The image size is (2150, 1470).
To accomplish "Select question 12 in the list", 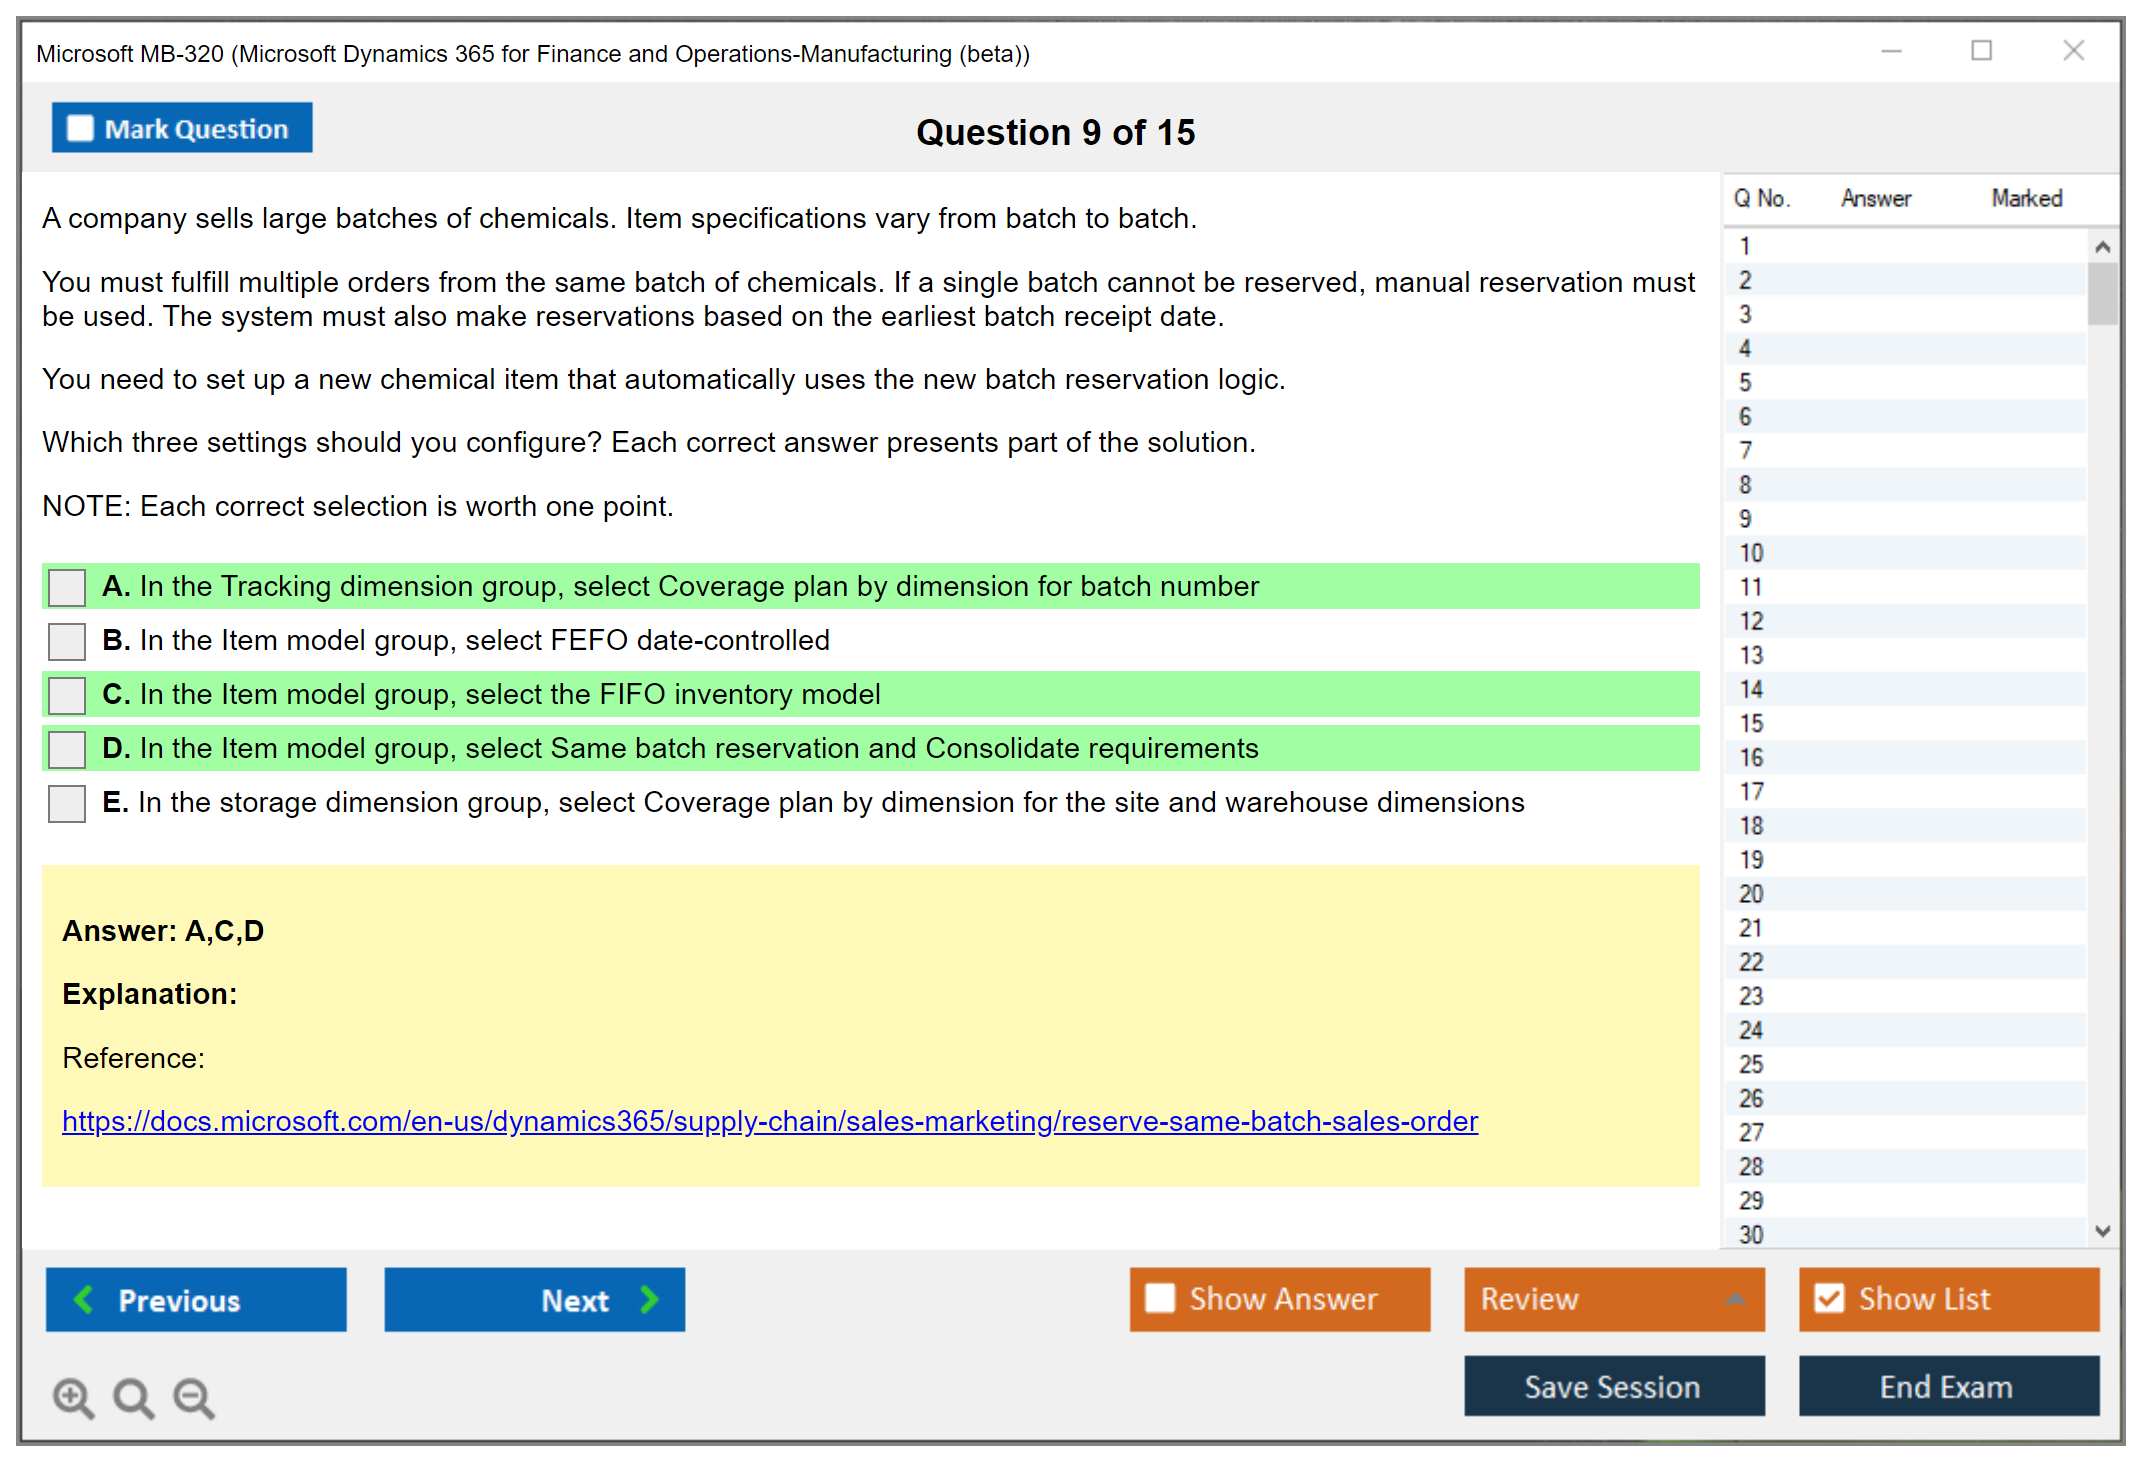I will point(1751,621).
